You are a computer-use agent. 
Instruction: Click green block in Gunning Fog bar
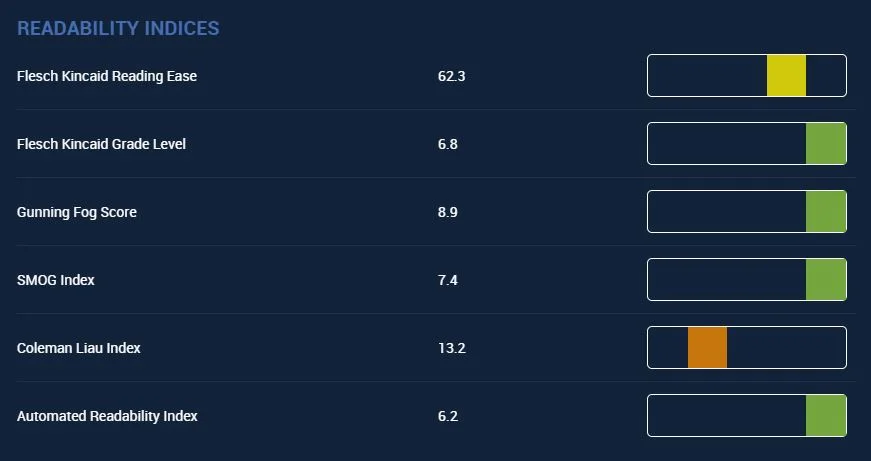(x=826, y=212)
